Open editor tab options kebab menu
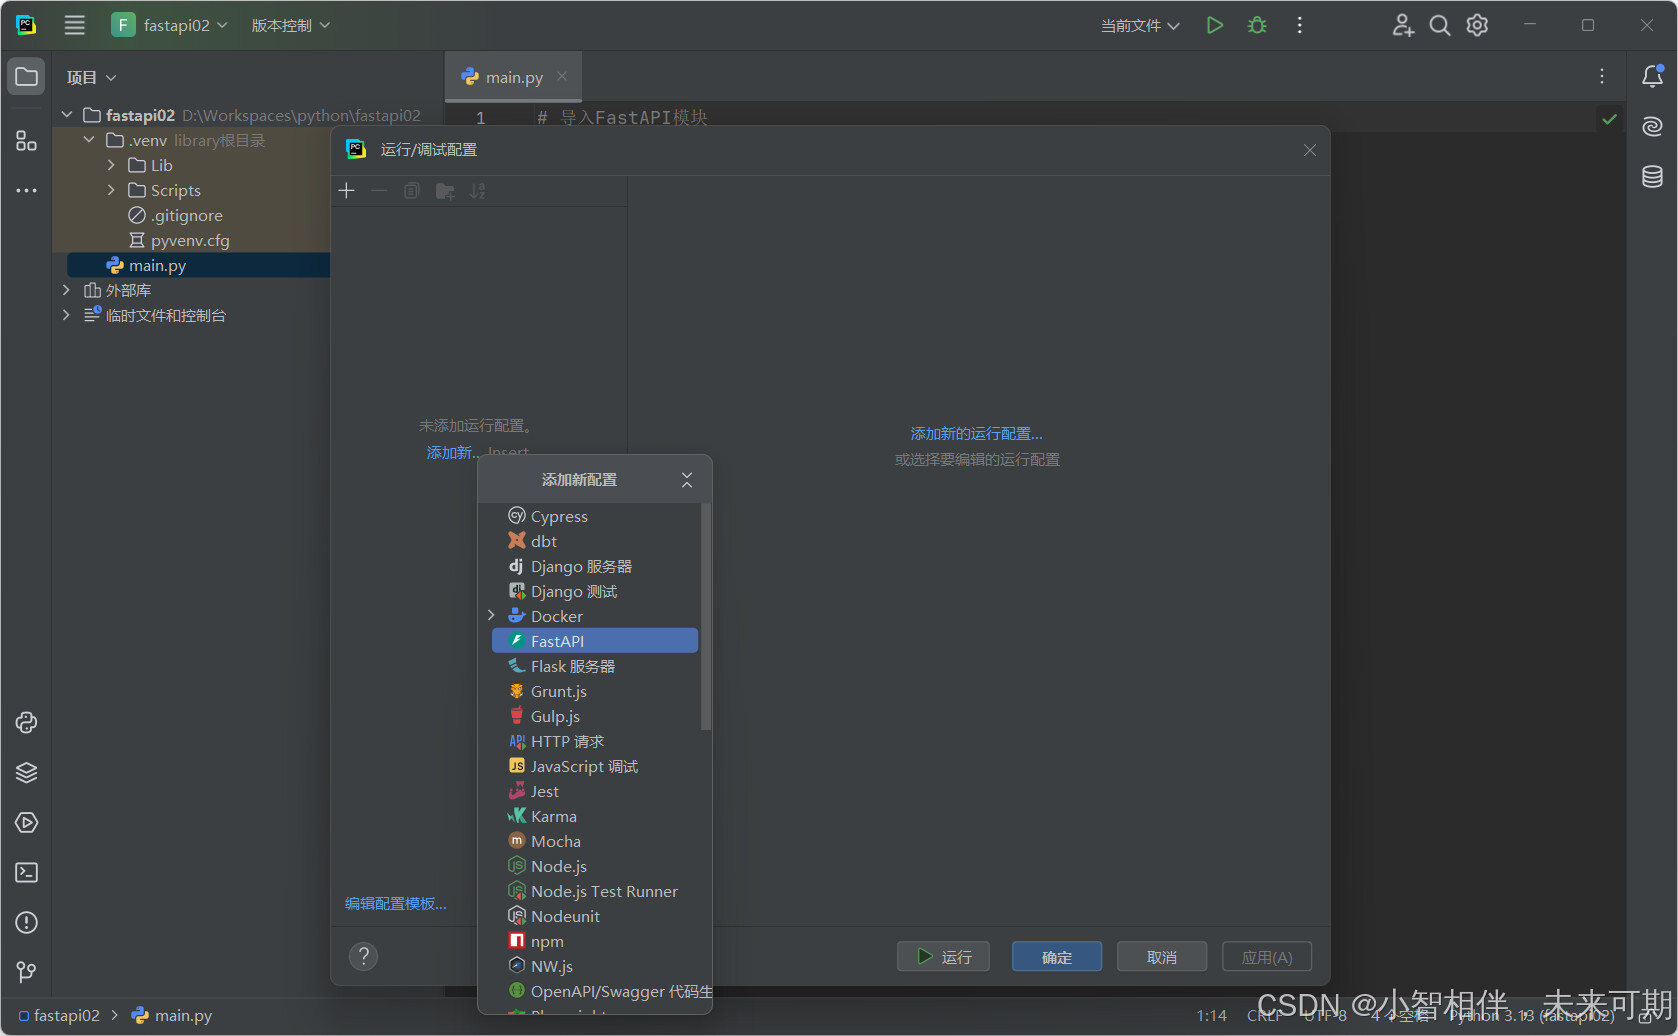 tap(1601, 76)
